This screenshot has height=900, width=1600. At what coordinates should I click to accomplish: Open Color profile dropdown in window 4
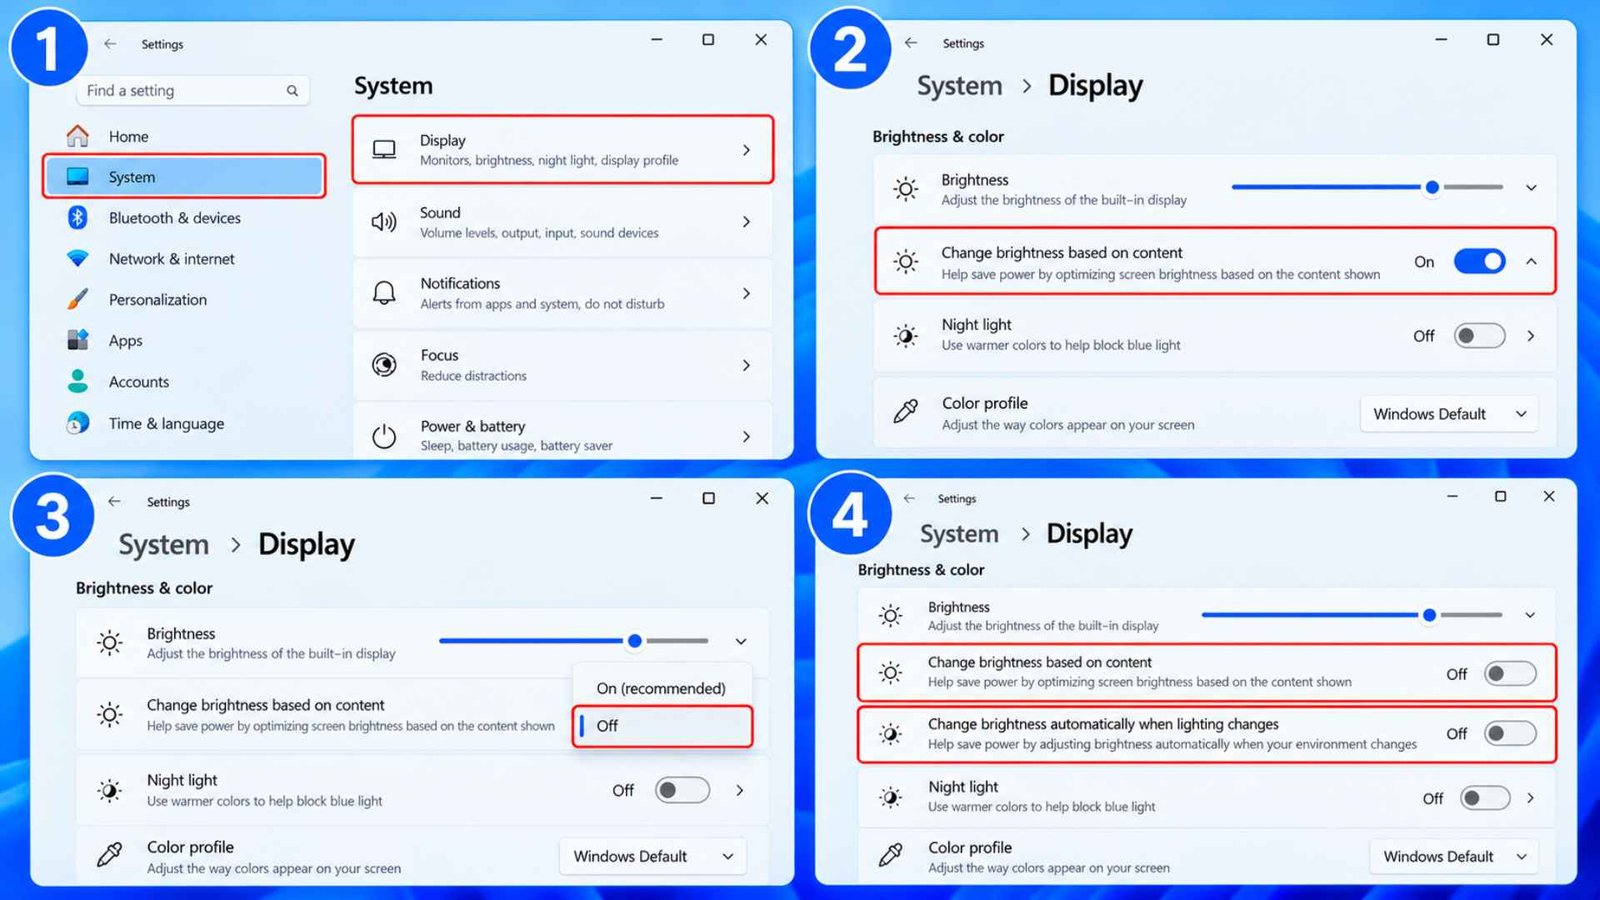1454,856
